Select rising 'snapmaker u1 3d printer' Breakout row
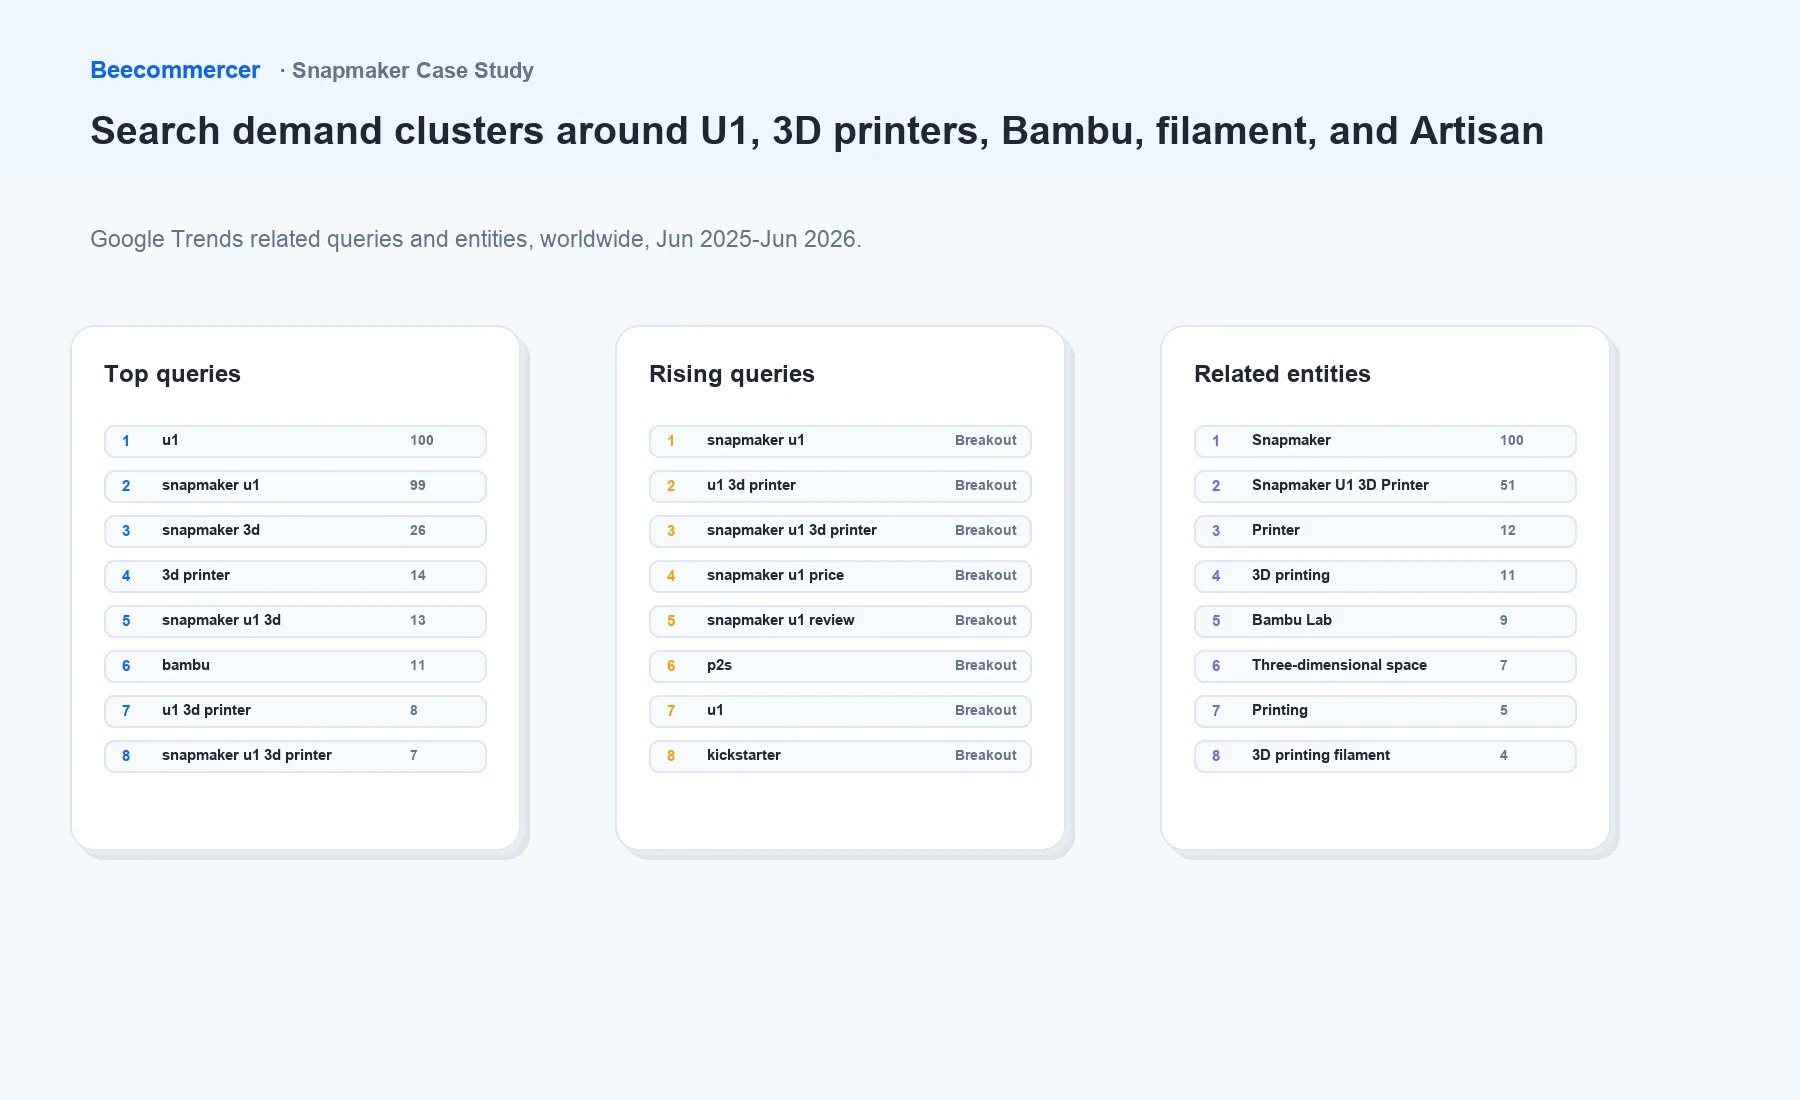The image size is (1800, 1100). [840, 531]
